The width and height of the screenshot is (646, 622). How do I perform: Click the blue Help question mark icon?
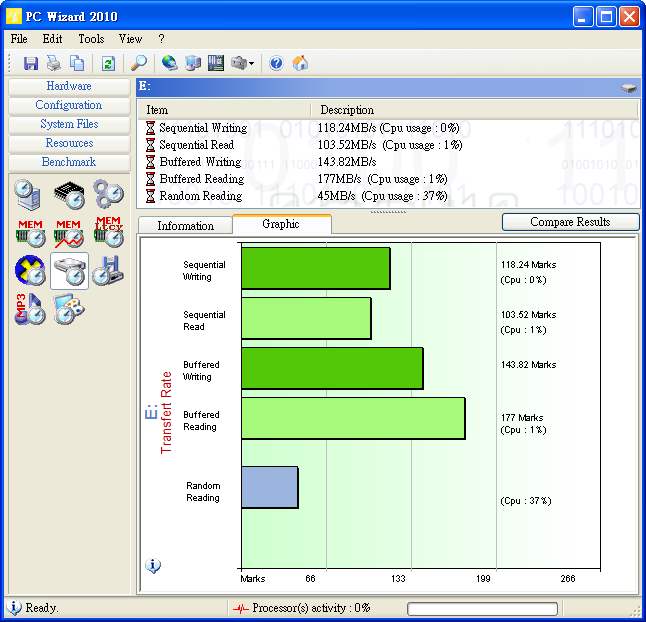(276, 63)
